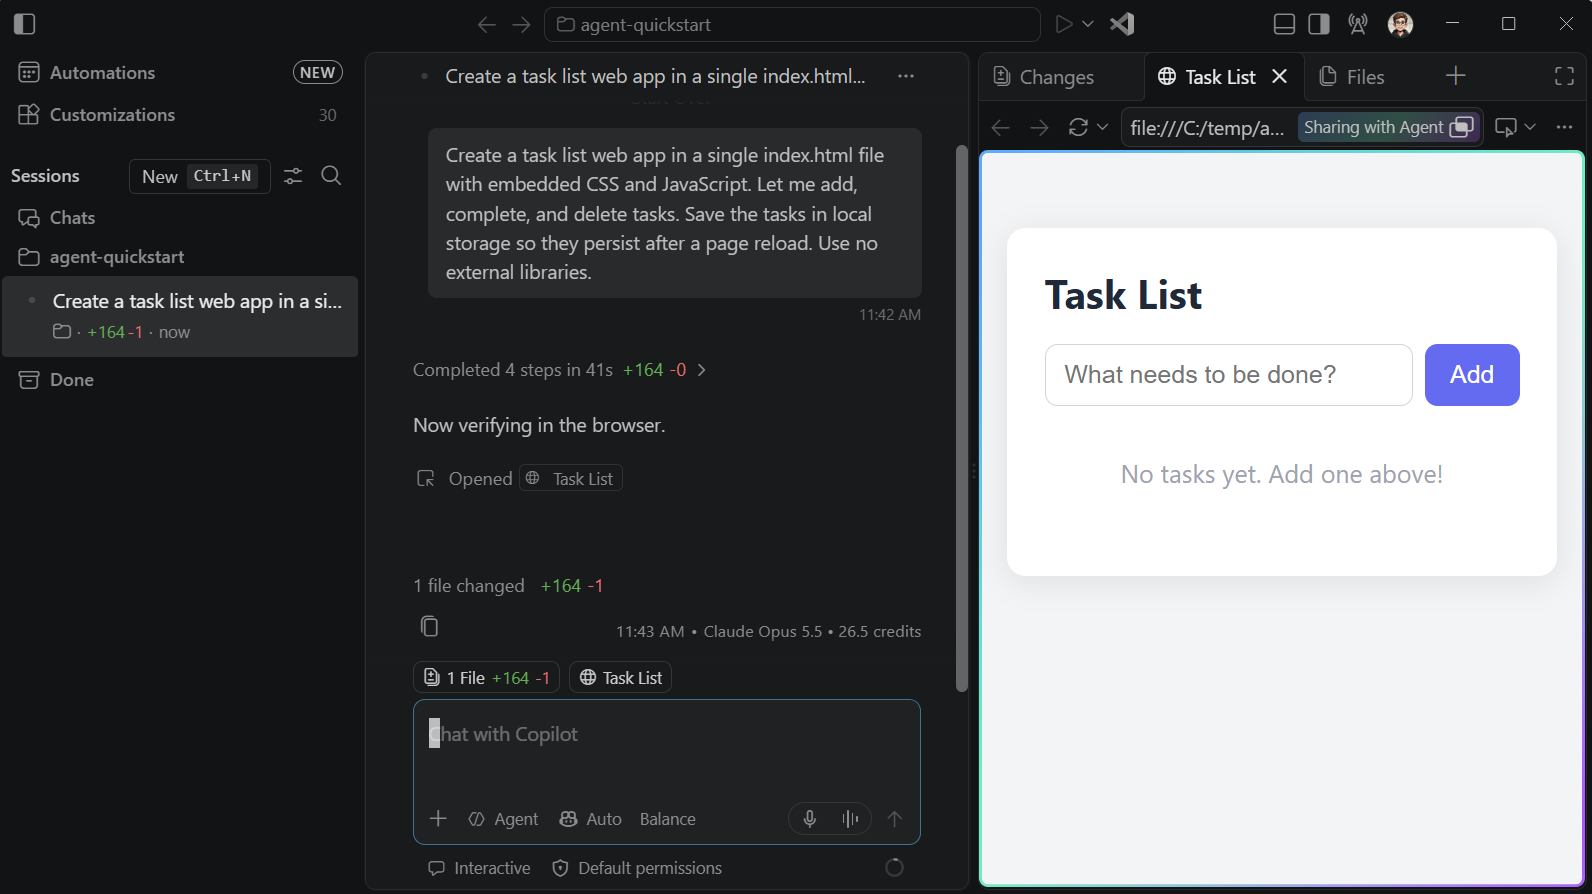Click the Task List page heading
This screenshot has width=1592, height=894.
tap(1123, 296)
